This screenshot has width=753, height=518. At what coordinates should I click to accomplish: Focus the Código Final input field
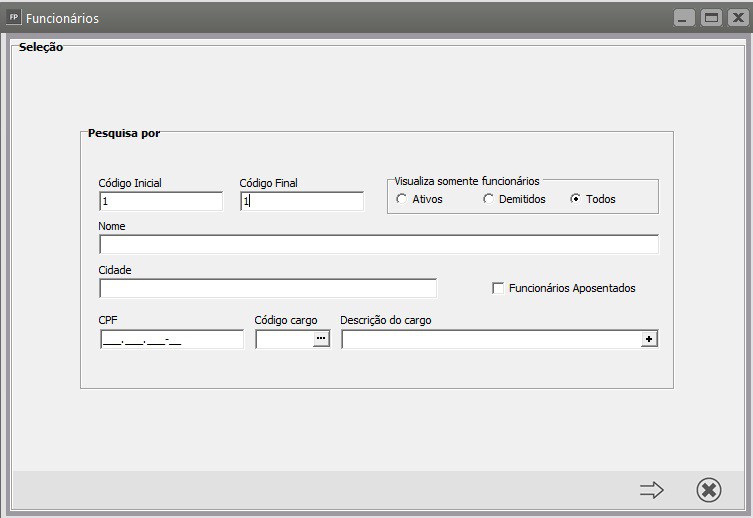[x=301, y=201]
